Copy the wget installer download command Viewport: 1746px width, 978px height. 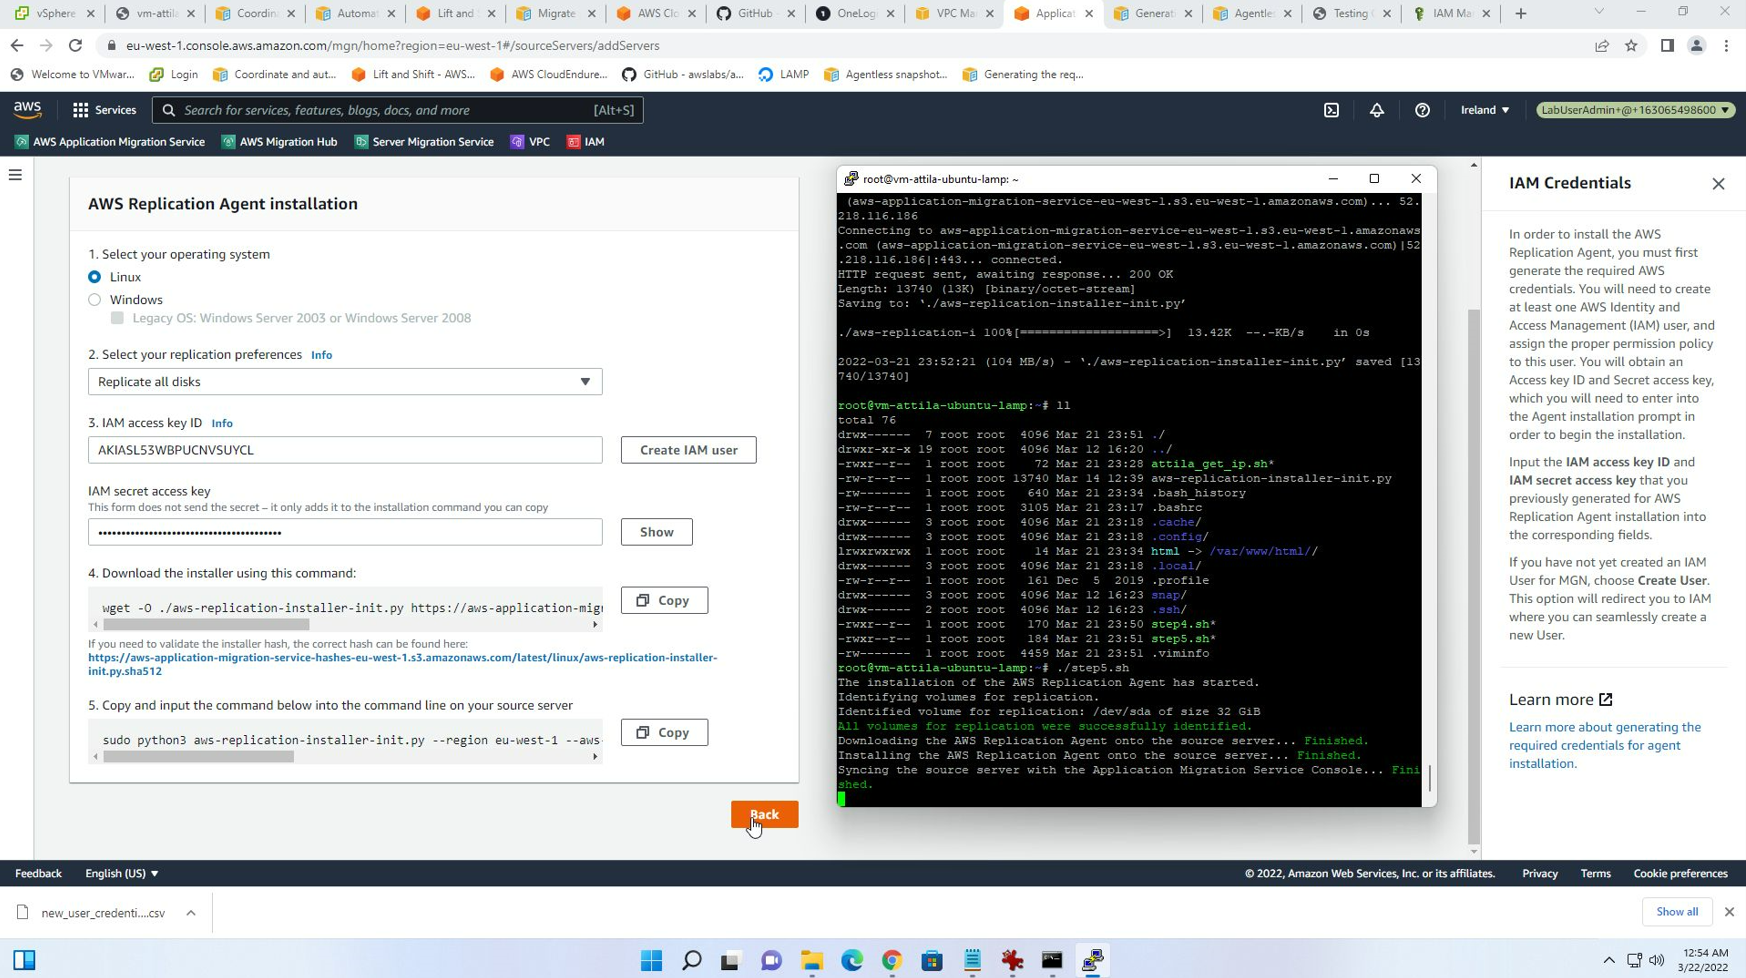click(x=663, y=600)
